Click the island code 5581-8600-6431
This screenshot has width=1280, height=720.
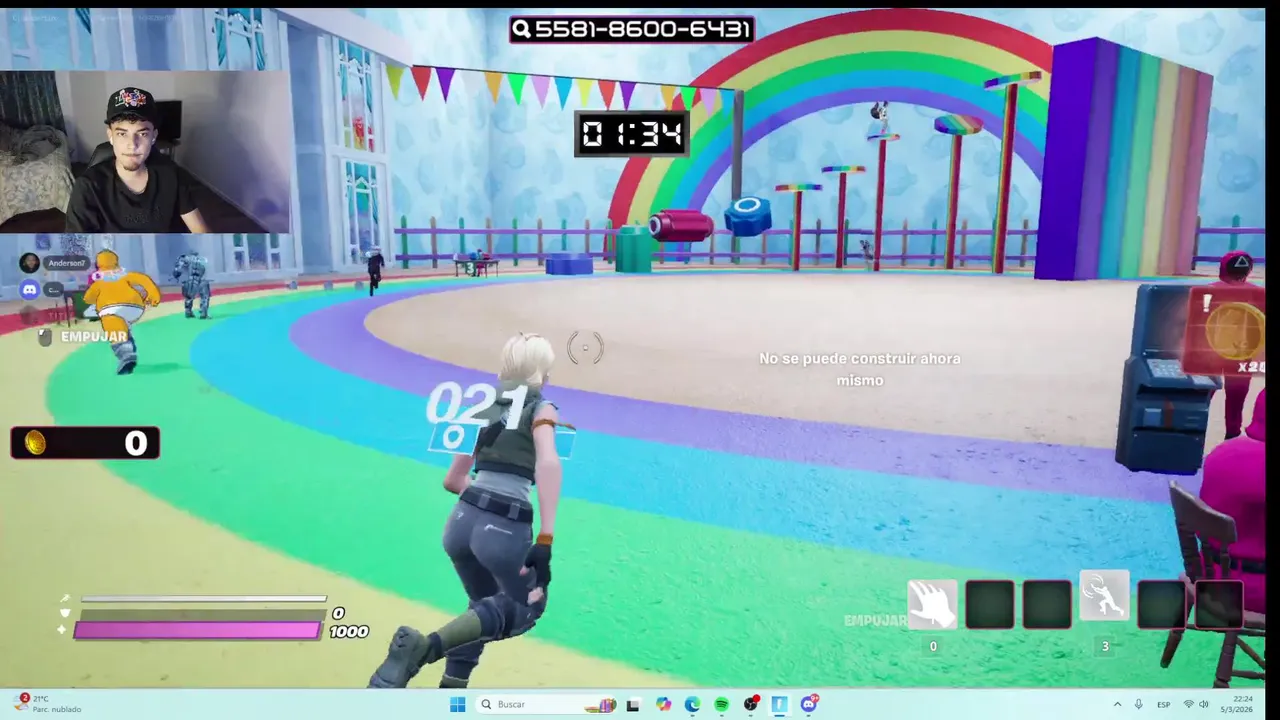[x=642, y=29]
